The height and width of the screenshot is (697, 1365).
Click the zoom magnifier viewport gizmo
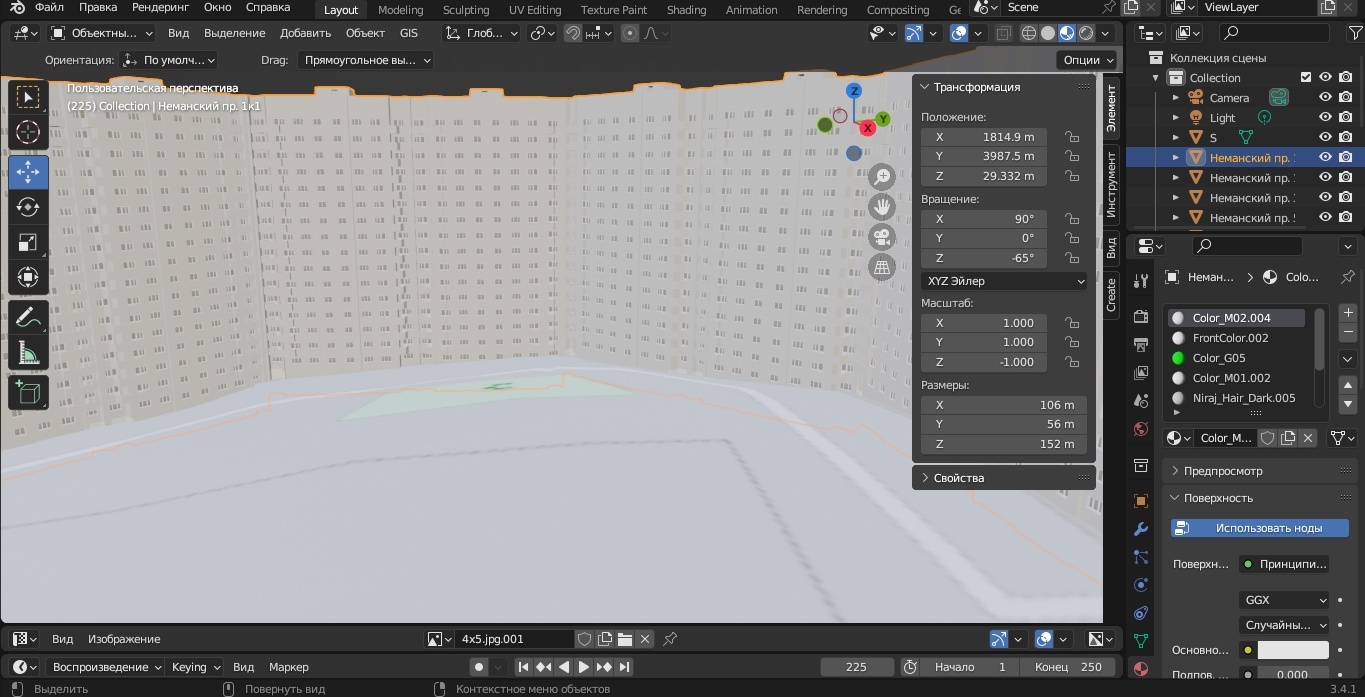pyautogui.click(x=882, y=177)
